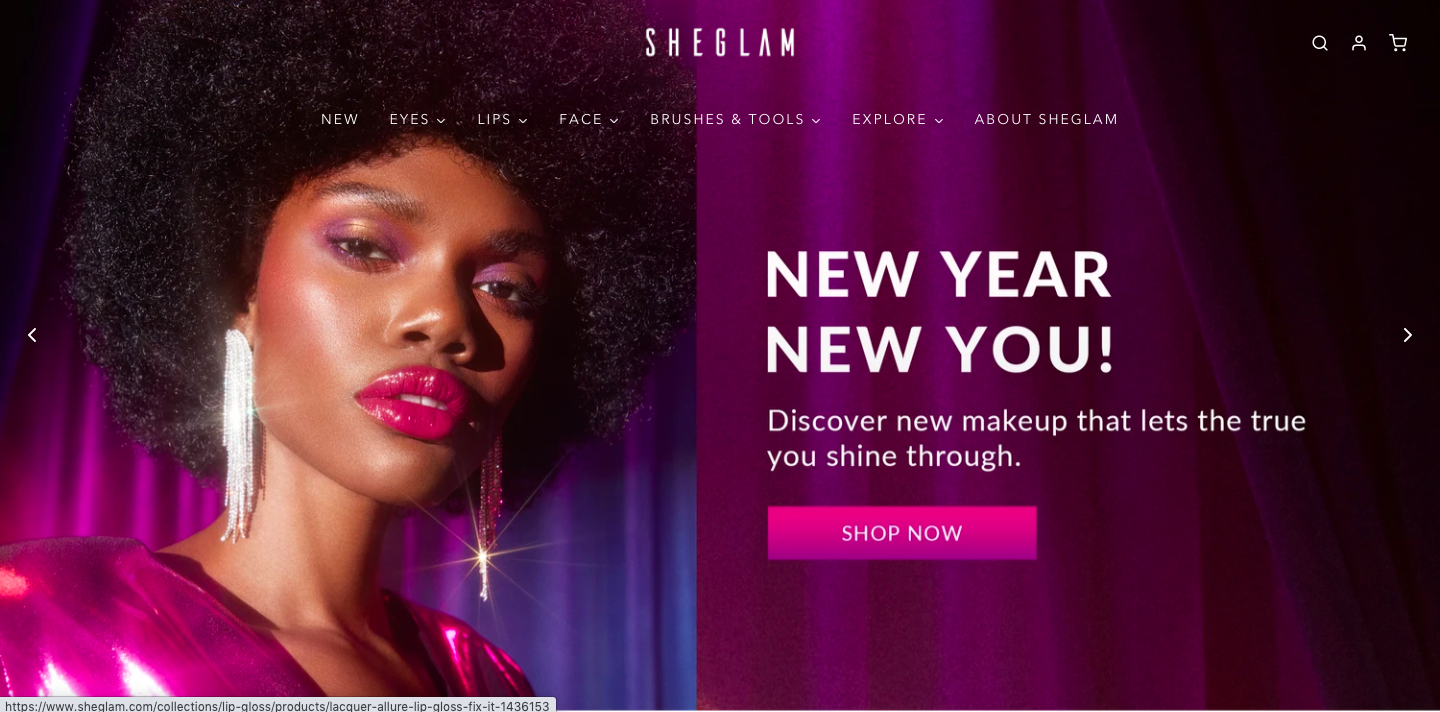Open the user account icon
Image resolution: width=1440 pixels, height=712 pixels.
pos(1359,43)
